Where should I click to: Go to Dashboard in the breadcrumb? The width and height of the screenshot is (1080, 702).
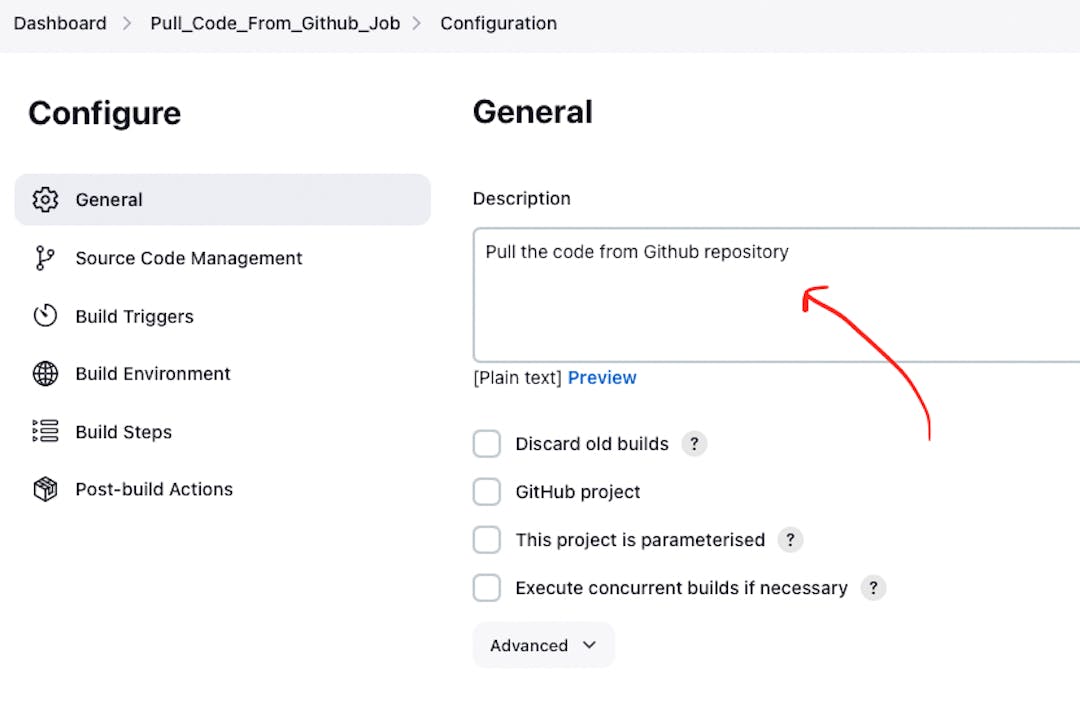coord(60,23)
